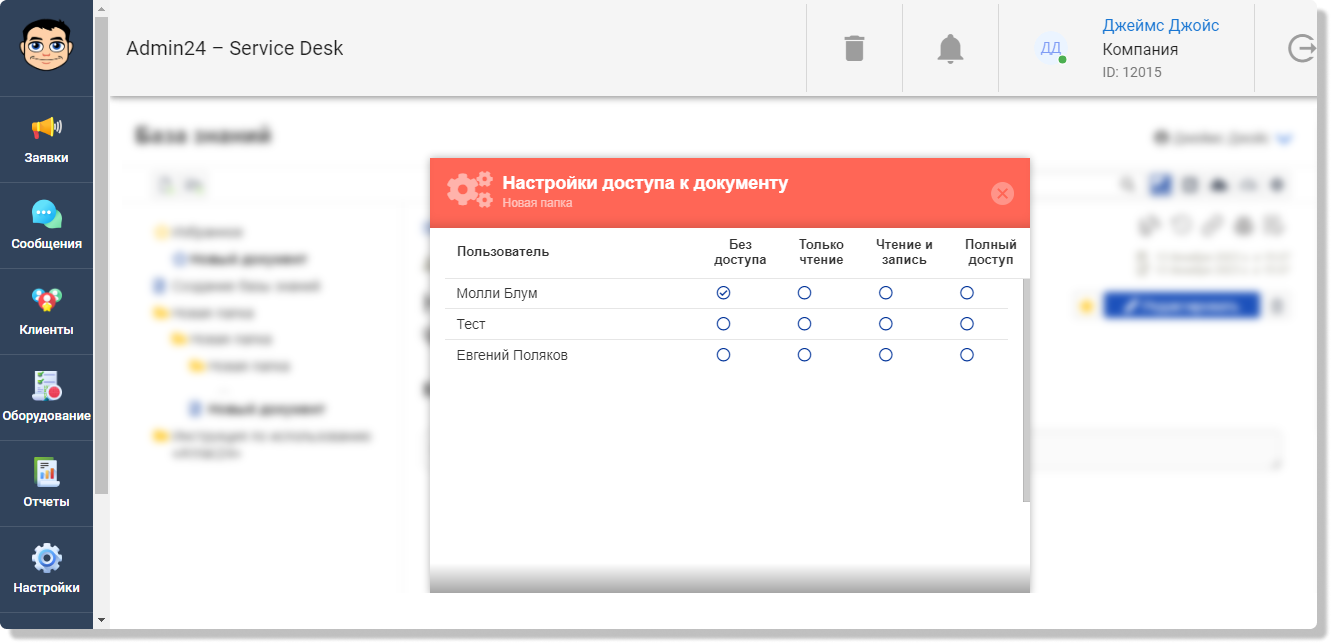
Task: Open the Настройки settings section
Action: (46, 570)
